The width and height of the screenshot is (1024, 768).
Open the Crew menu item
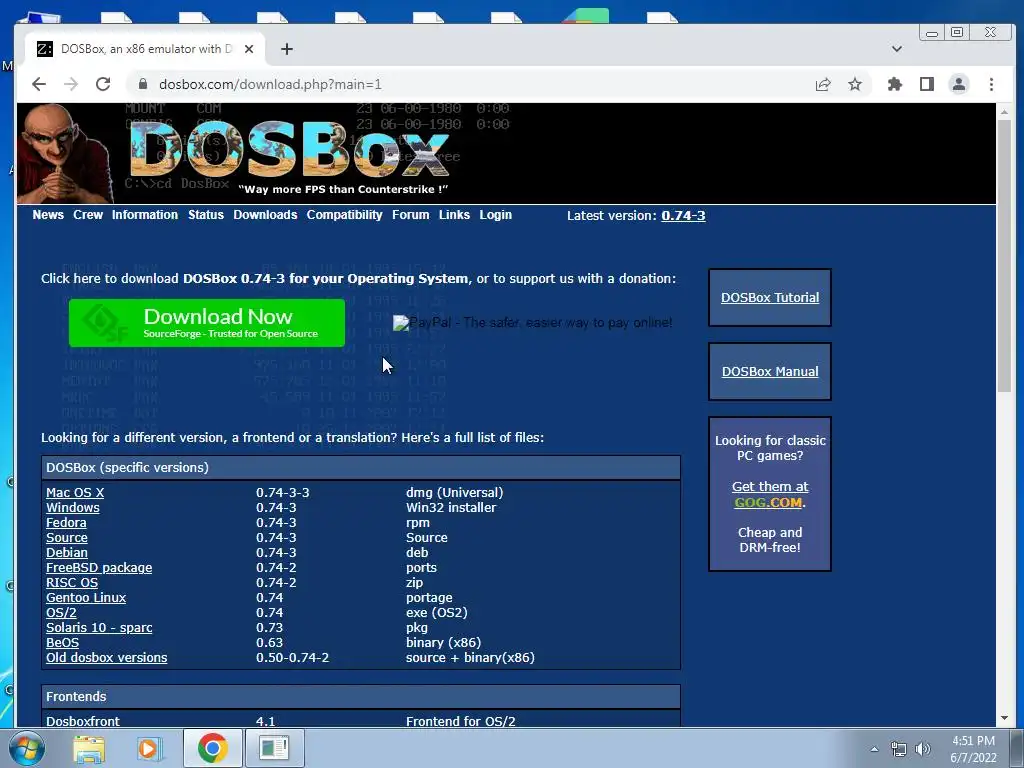[x=88, y=215]
